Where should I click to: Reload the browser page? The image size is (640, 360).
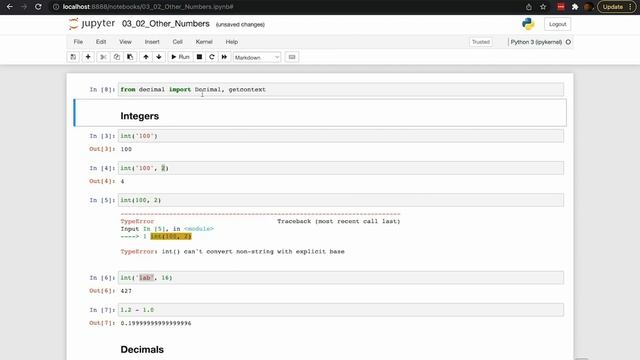(38, 7)
